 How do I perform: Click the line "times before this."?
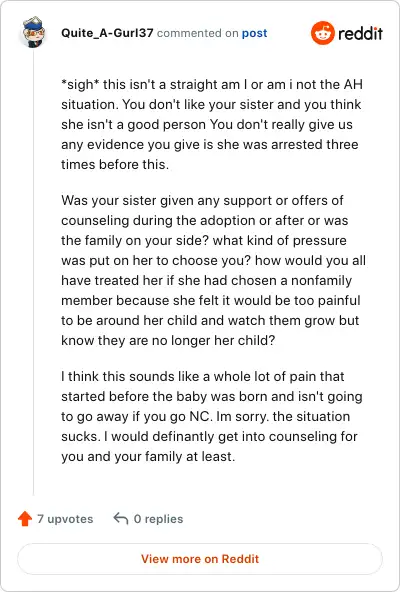coord(115,165)
